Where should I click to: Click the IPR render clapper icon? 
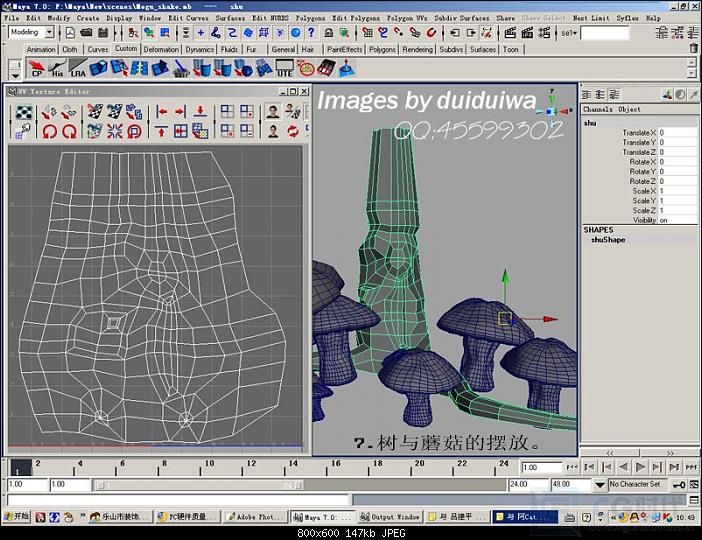tap(527, 33)
